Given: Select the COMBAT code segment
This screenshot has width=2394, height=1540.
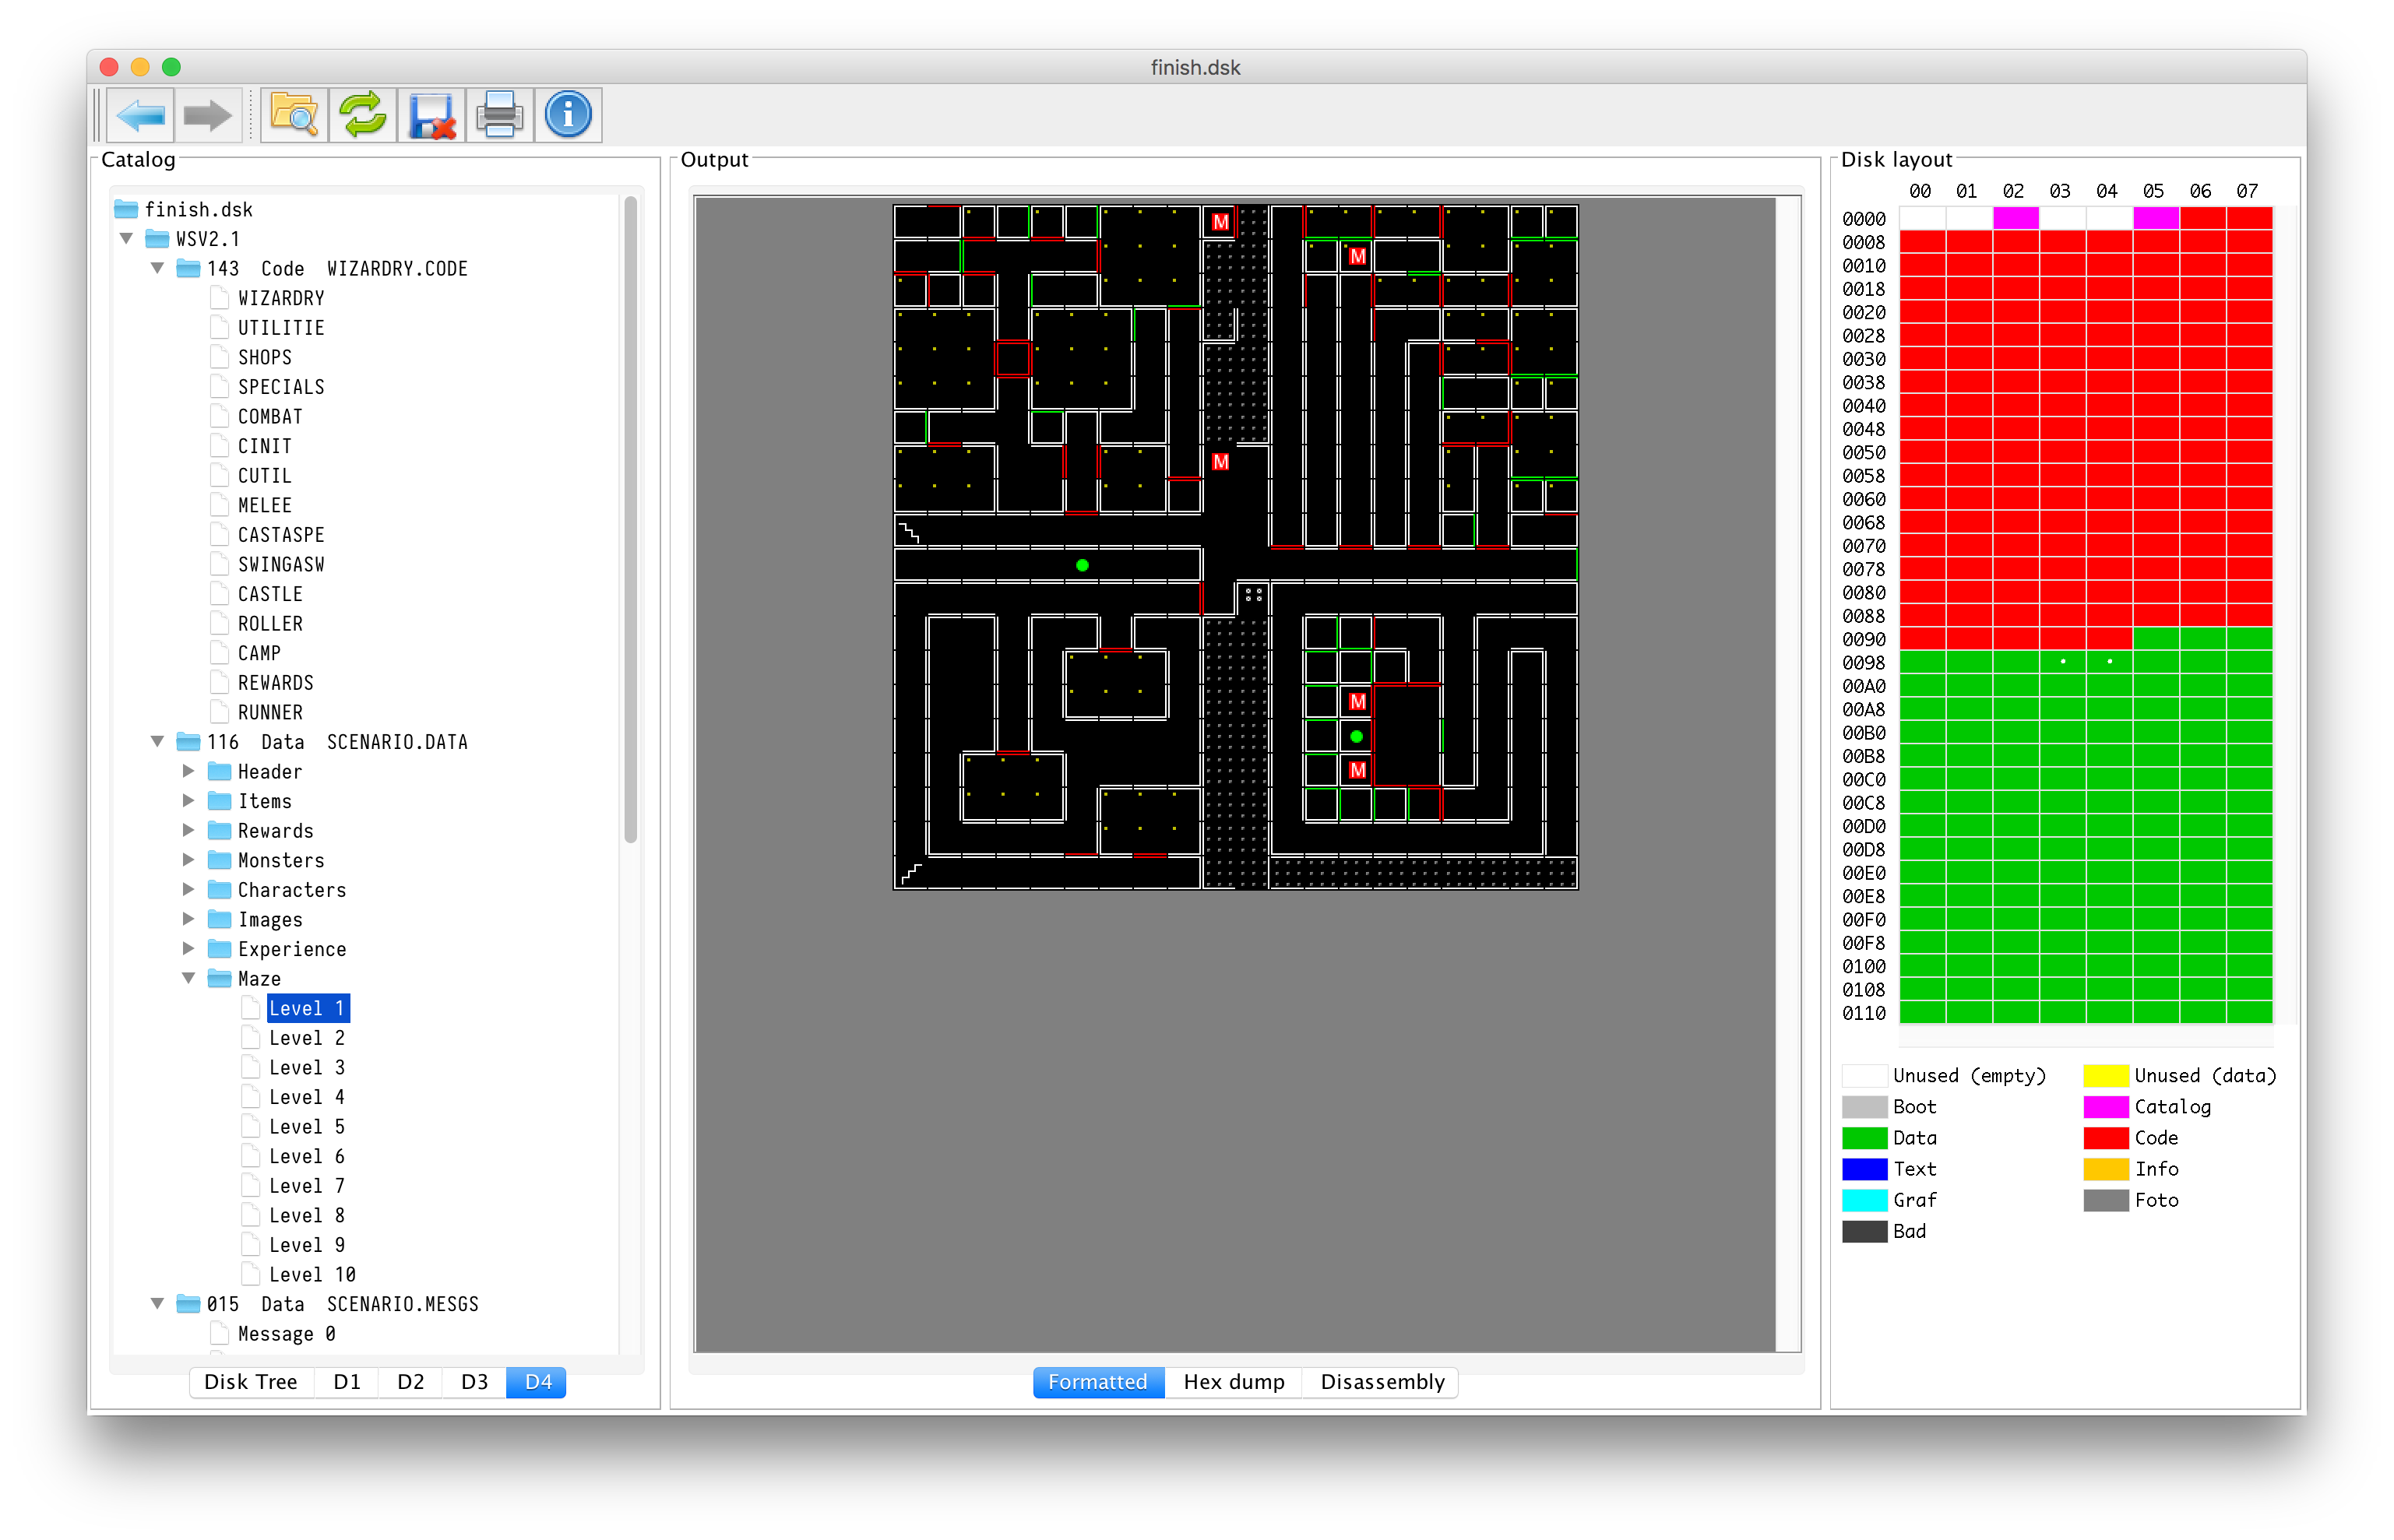Looking at the screenshot, I should coord(270,417).
